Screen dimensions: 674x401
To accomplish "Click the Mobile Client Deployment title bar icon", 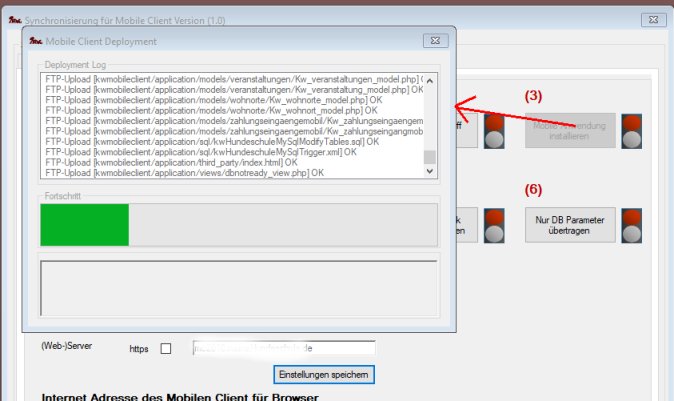I will [x=36, y=41].
